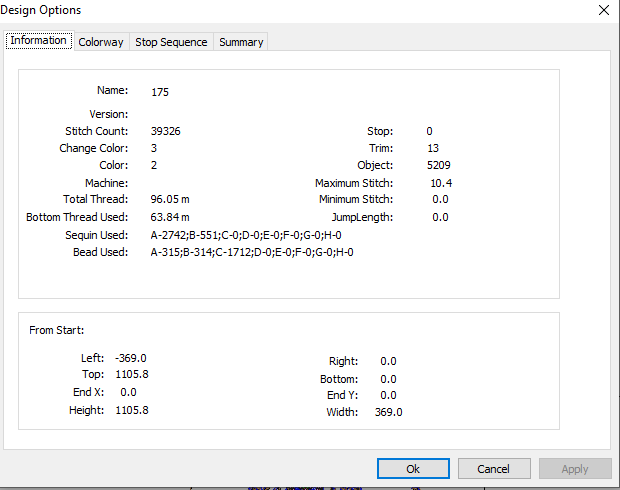
Task: Click the Left value -369.0
Action: [131, 358]
